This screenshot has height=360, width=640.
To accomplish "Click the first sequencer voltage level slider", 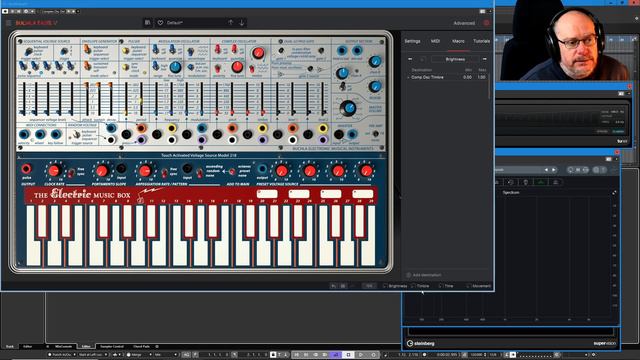I will coord(24,99).
